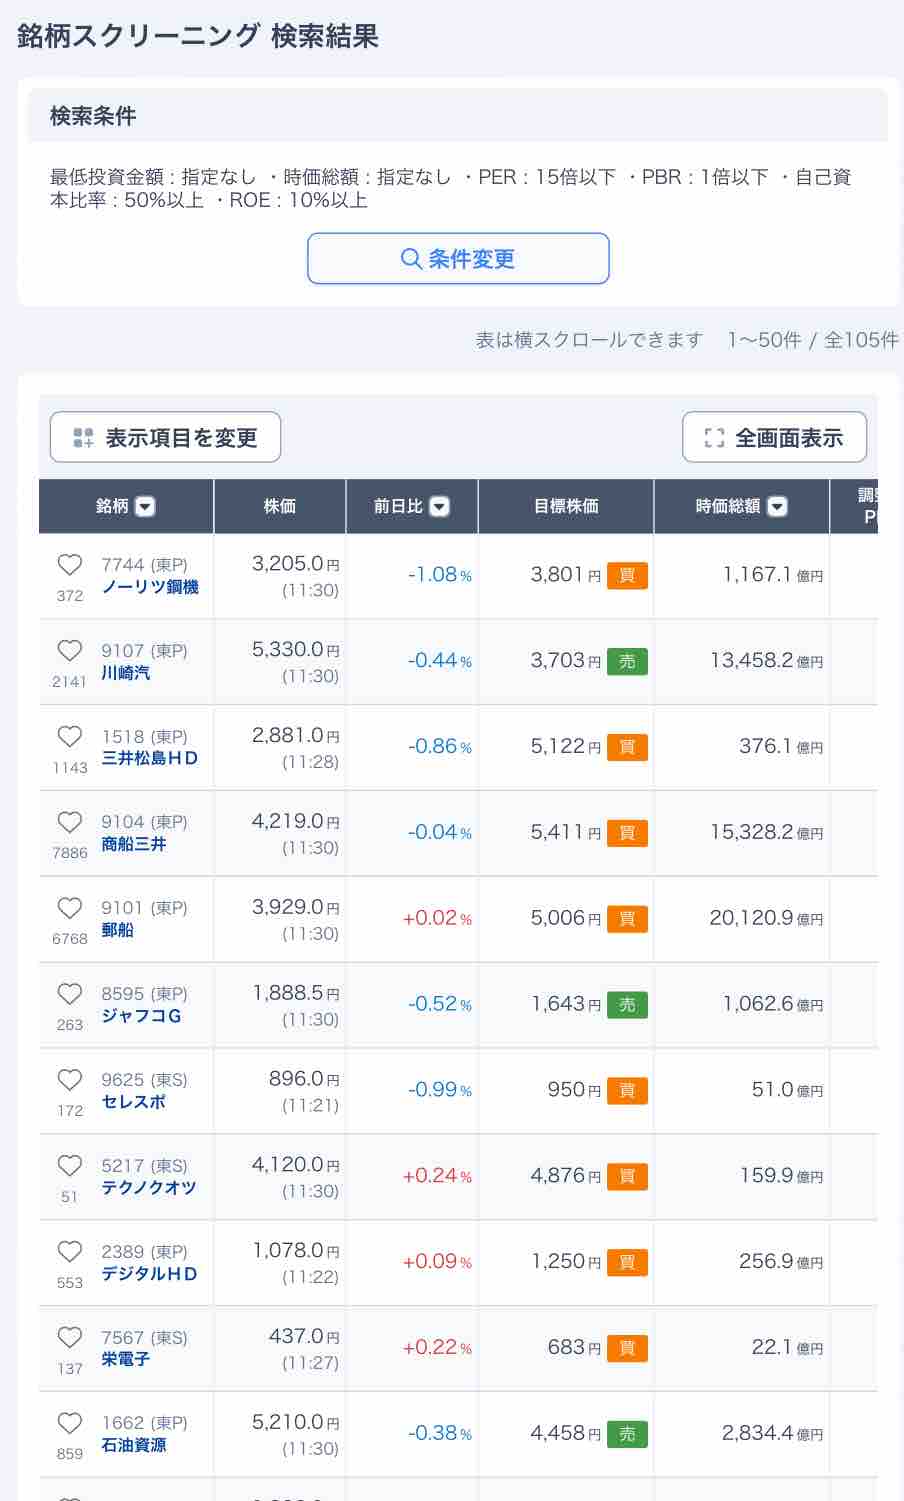
Task: Click the magnifier icon in 条件変更
Action: (411, 259)
